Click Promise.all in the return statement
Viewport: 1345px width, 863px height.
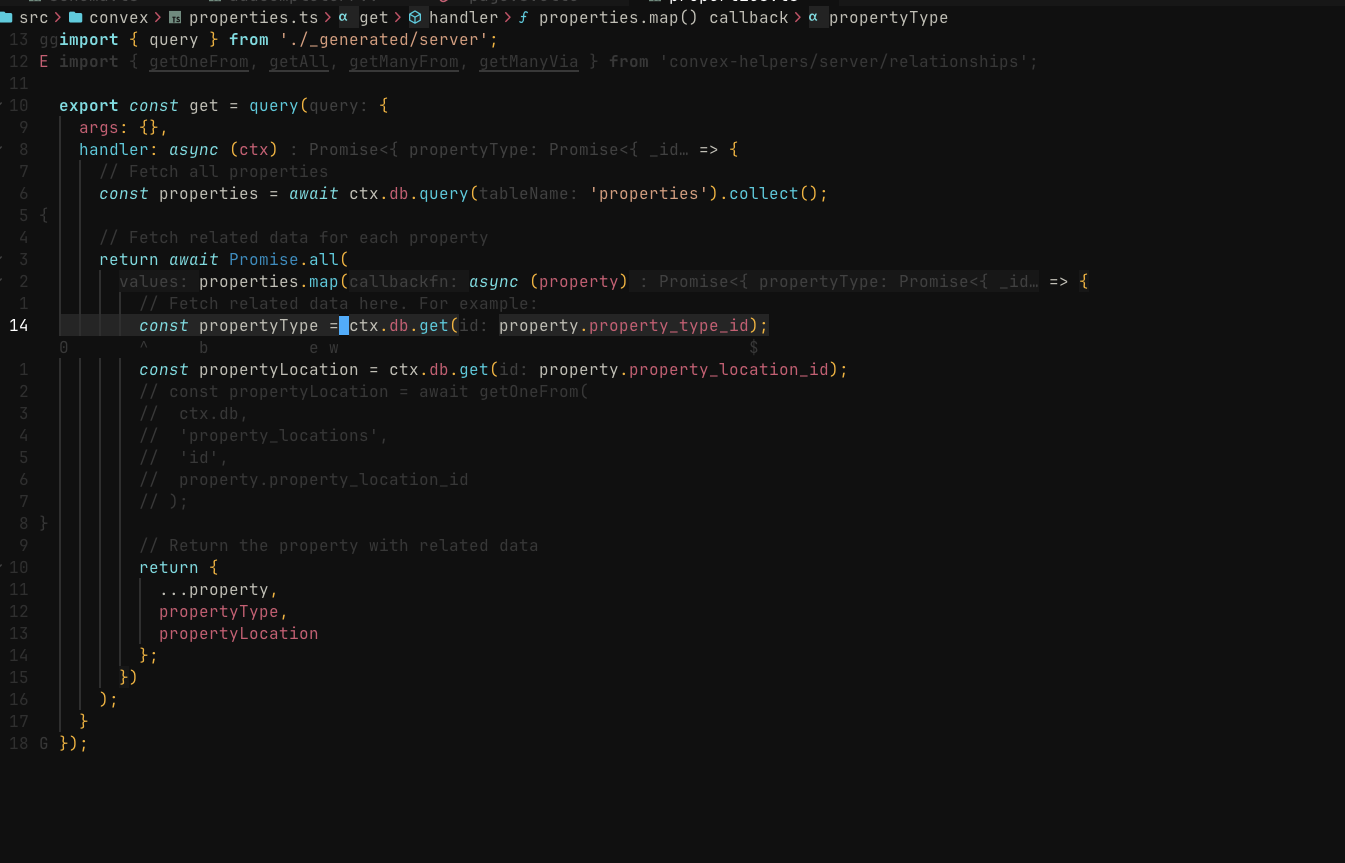click(284, 260)
